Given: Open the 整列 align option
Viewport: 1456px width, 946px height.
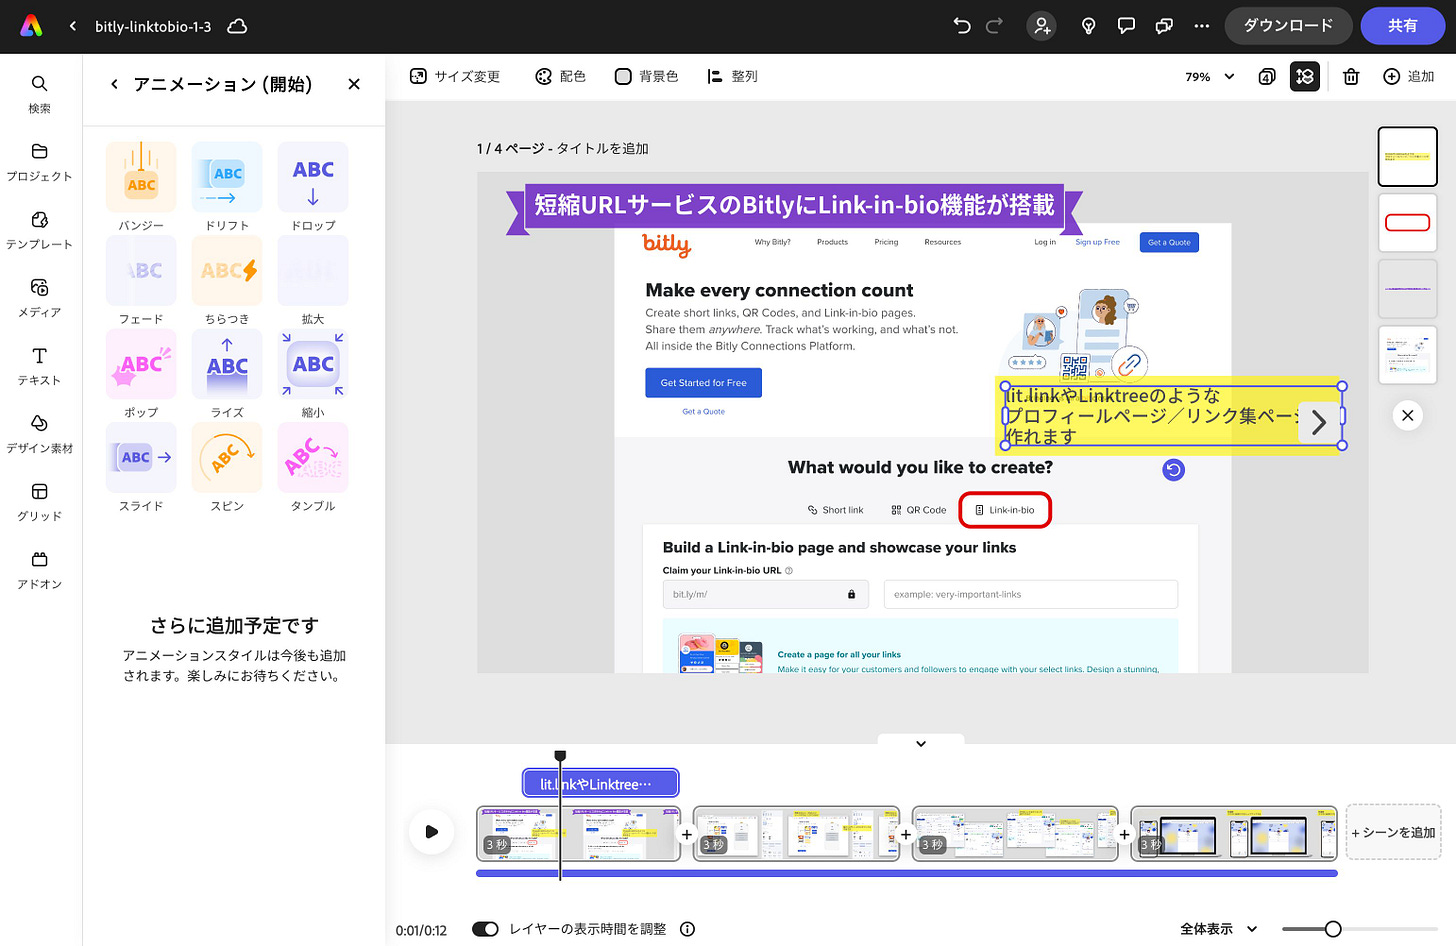Looking at the screenshot, I should (x=733, y=76).
